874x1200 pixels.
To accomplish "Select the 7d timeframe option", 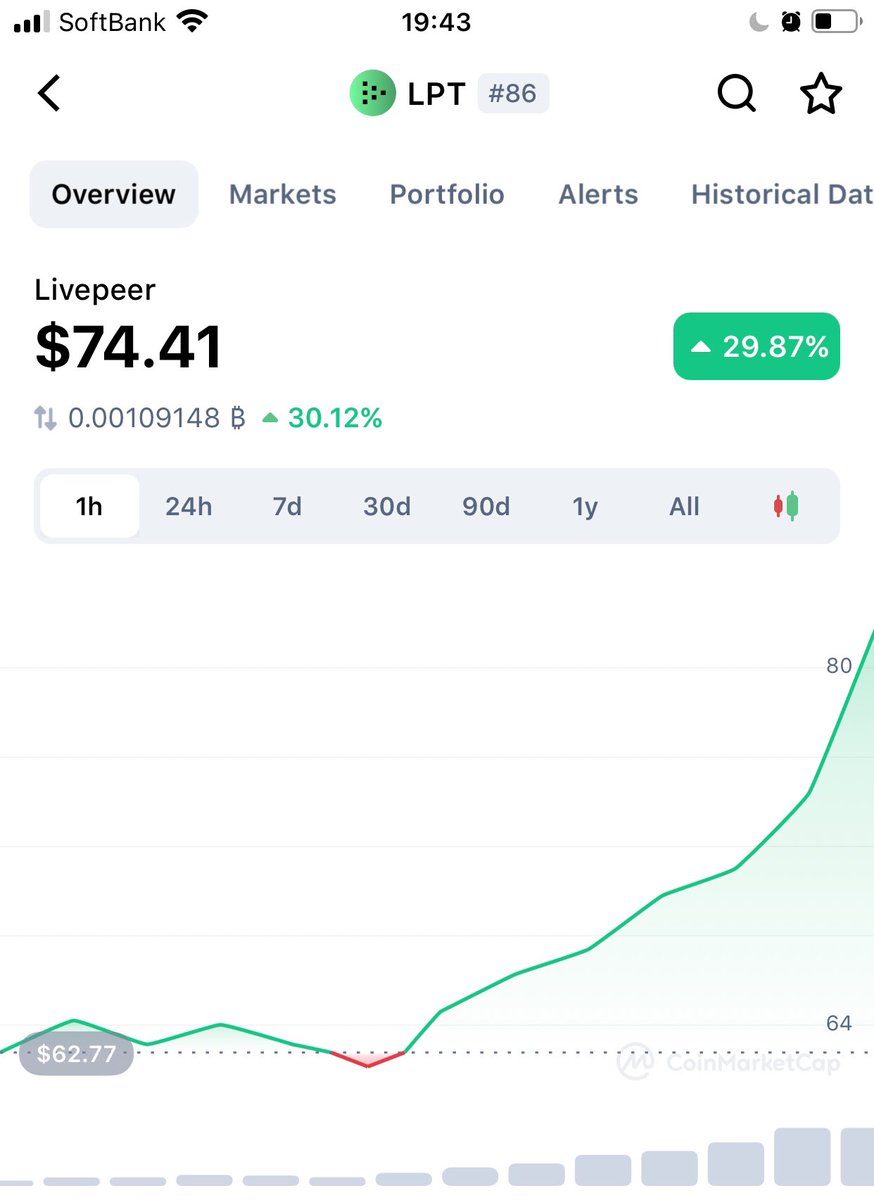I will click(287, 506).
